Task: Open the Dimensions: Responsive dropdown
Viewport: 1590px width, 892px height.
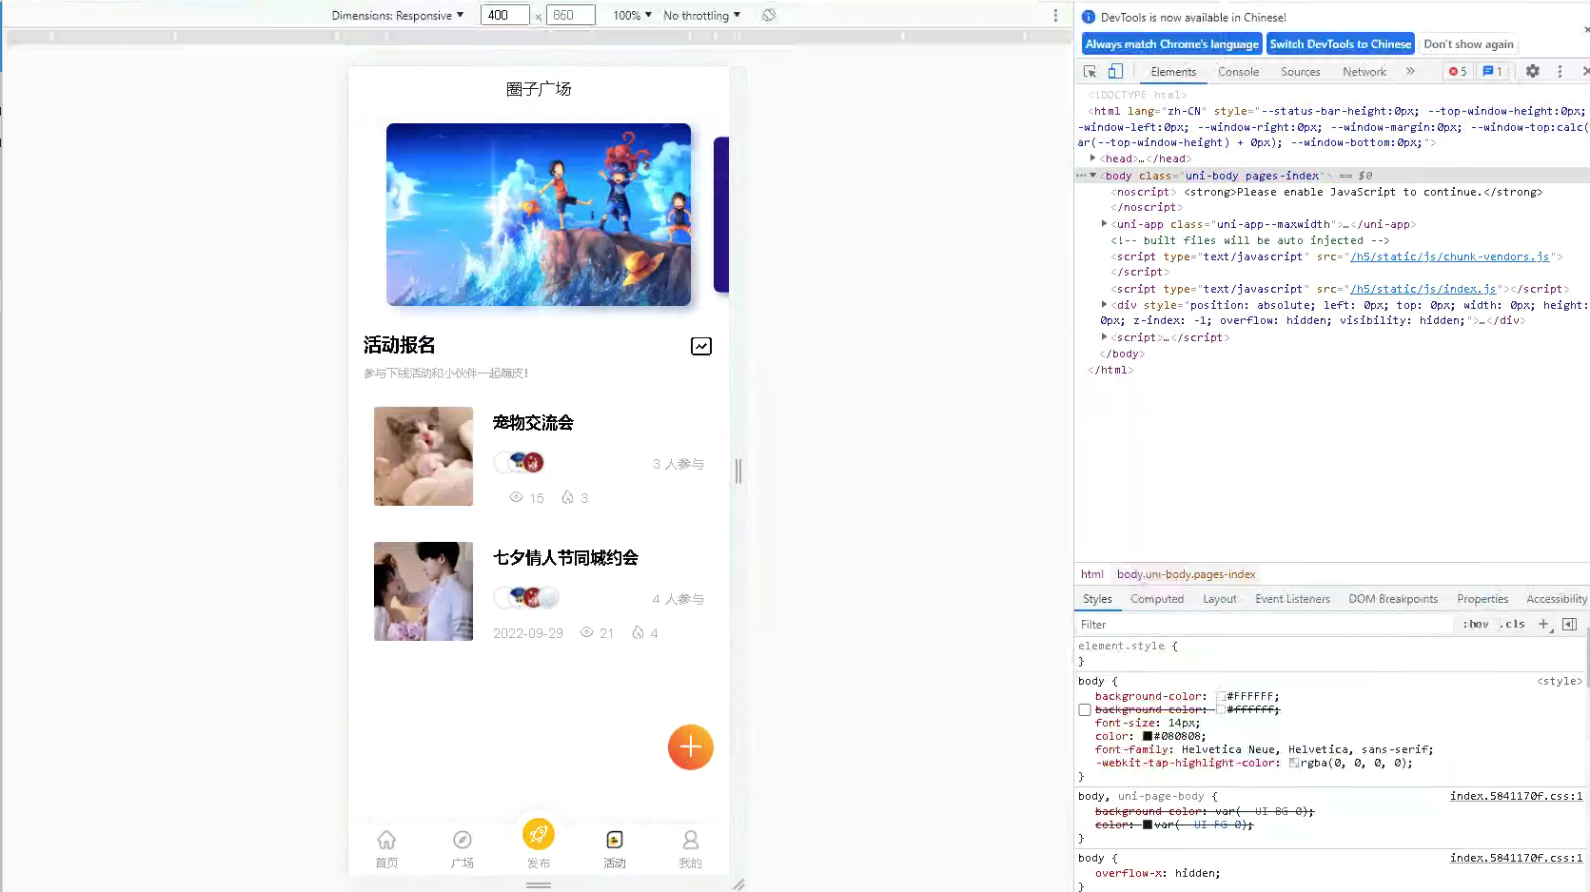Action: point(398,15)
